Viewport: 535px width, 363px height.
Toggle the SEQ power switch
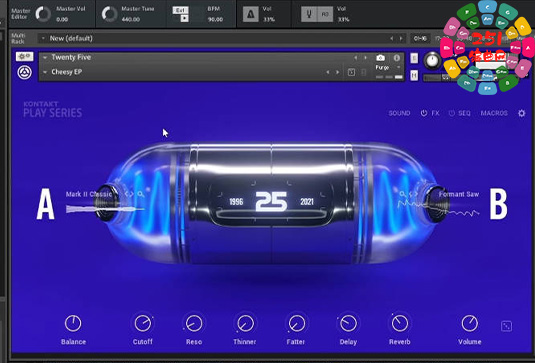click(452, 113)
